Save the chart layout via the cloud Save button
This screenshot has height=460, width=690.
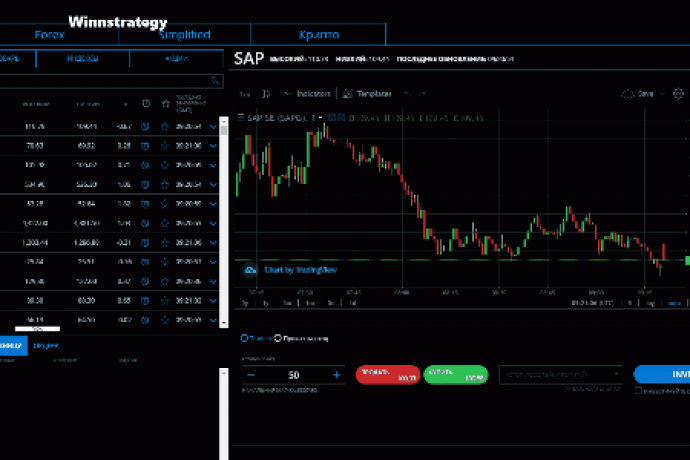click(x=637, y=94)
